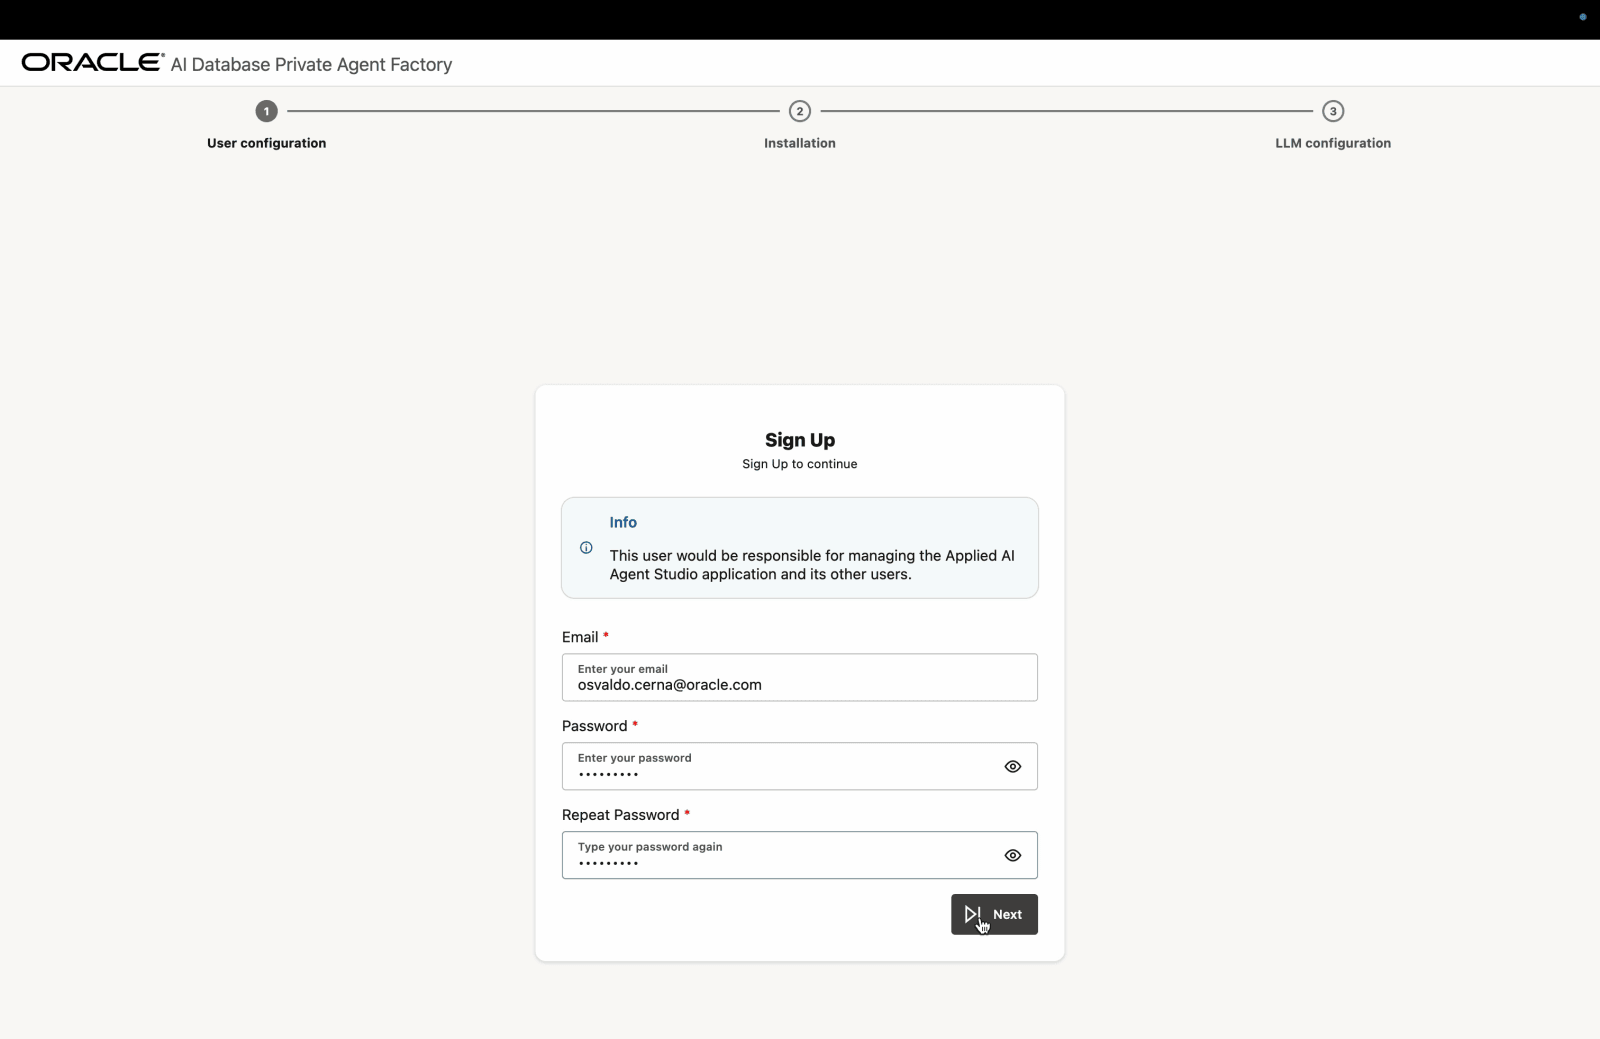Click the green status dot near the top right
This screenshot has width=1600, height=1039.
point(1582,17)
